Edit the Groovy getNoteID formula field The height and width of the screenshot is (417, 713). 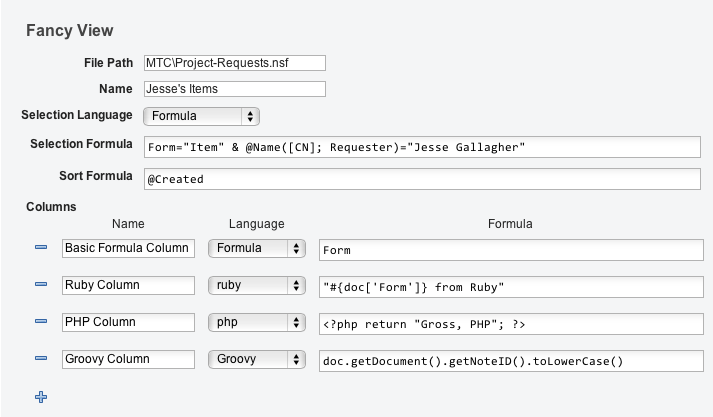[510, 360]
